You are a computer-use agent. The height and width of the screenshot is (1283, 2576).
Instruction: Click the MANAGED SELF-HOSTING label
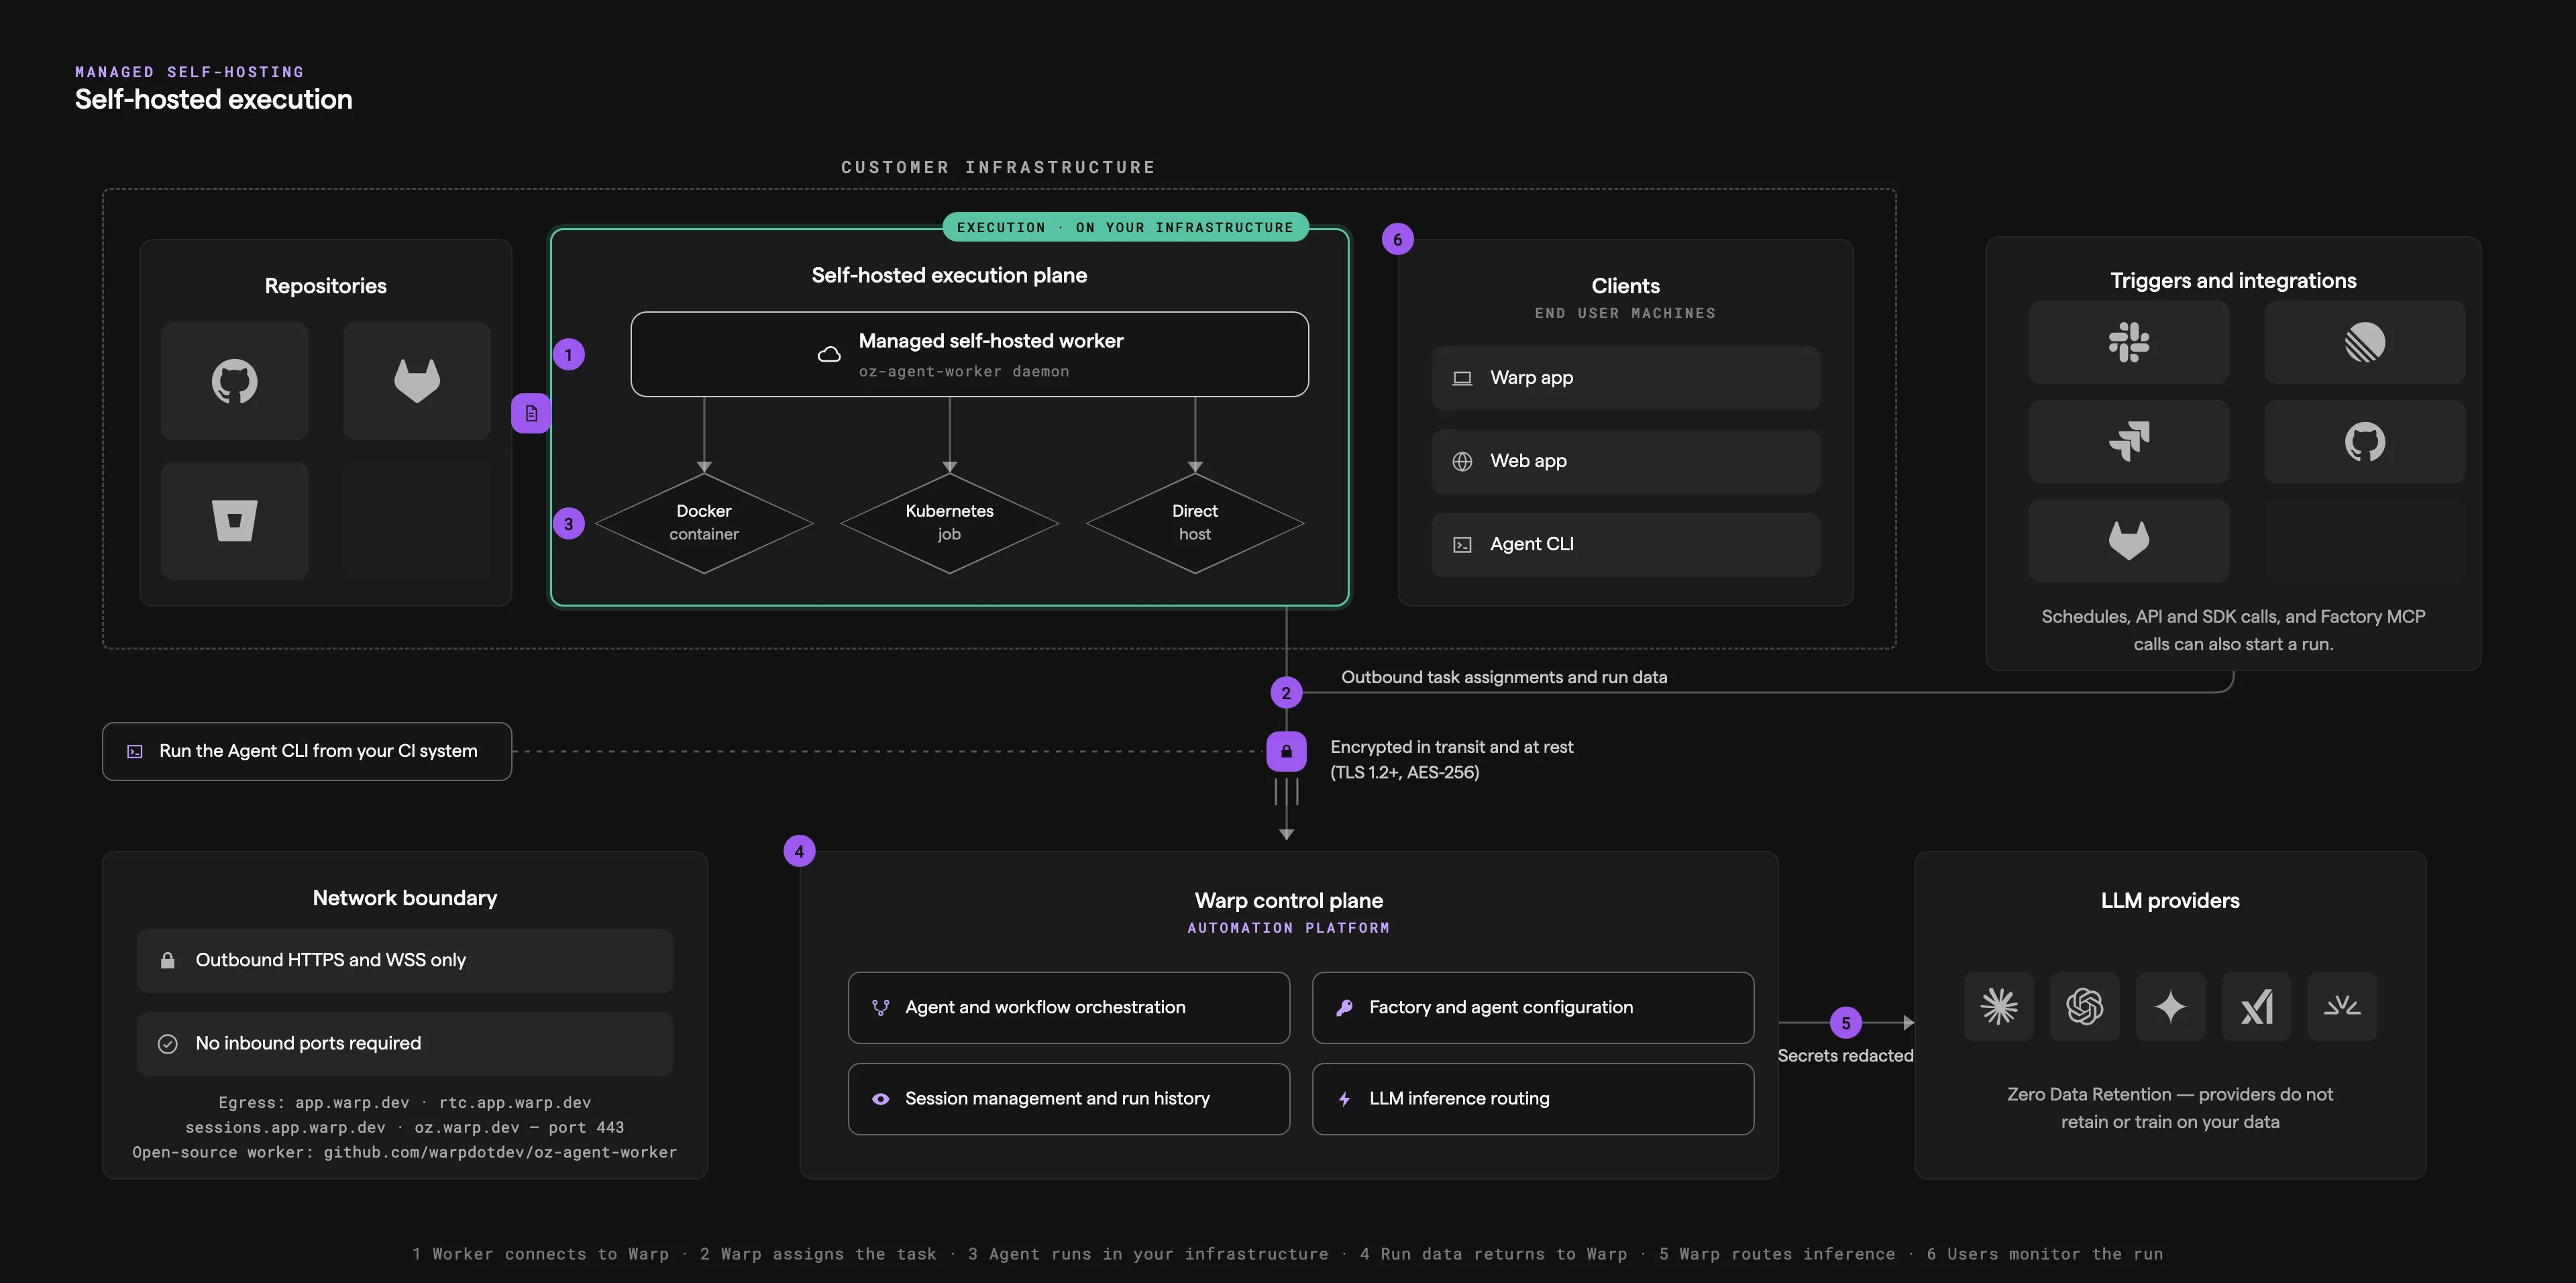point(189,72)
